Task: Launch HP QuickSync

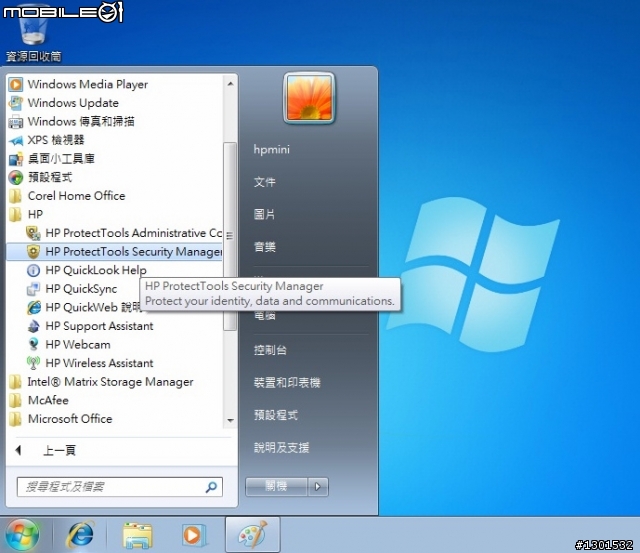Action: [81, 289]
